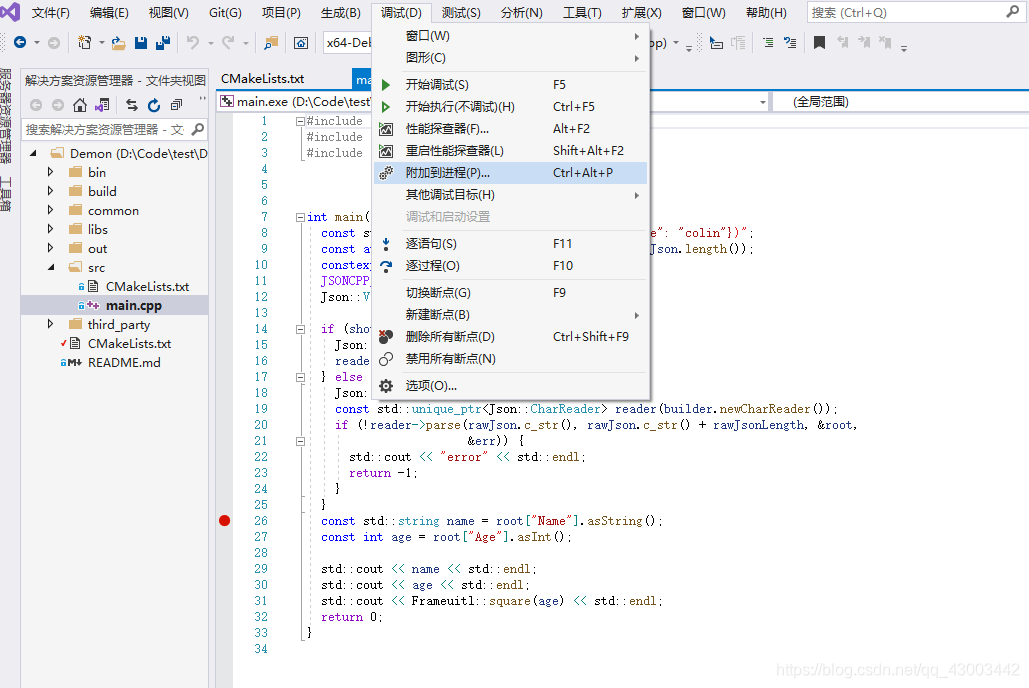The height and width of the screenshot is (688, 1029).
Task: Choose 开始执行(不调试)(H) menu item
Action: [x=511, y=106]
